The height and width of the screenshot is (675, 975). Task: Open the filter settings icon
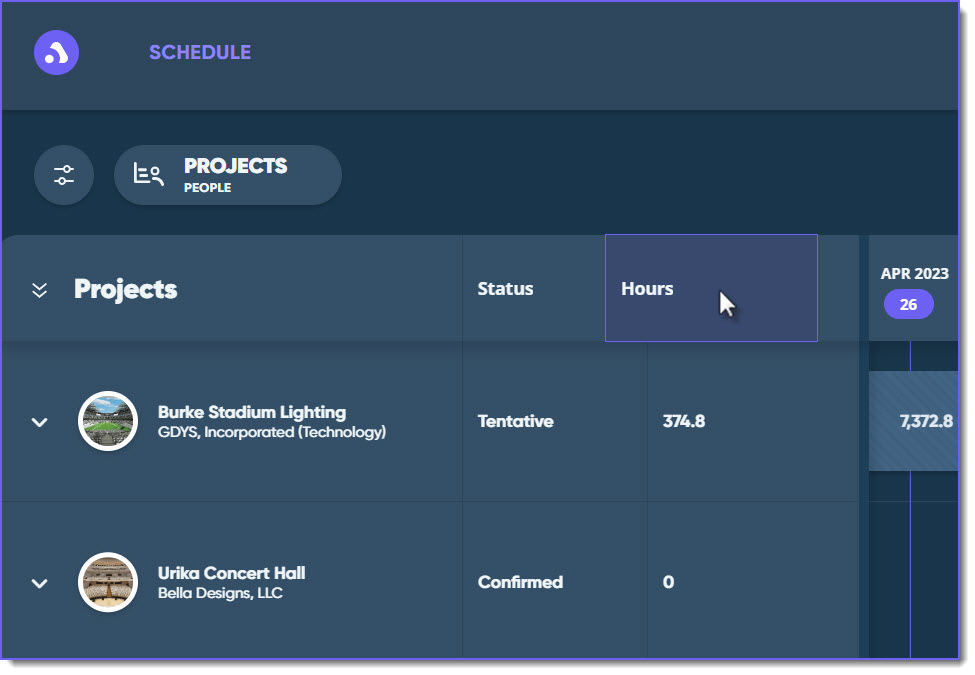click(63, 174)
